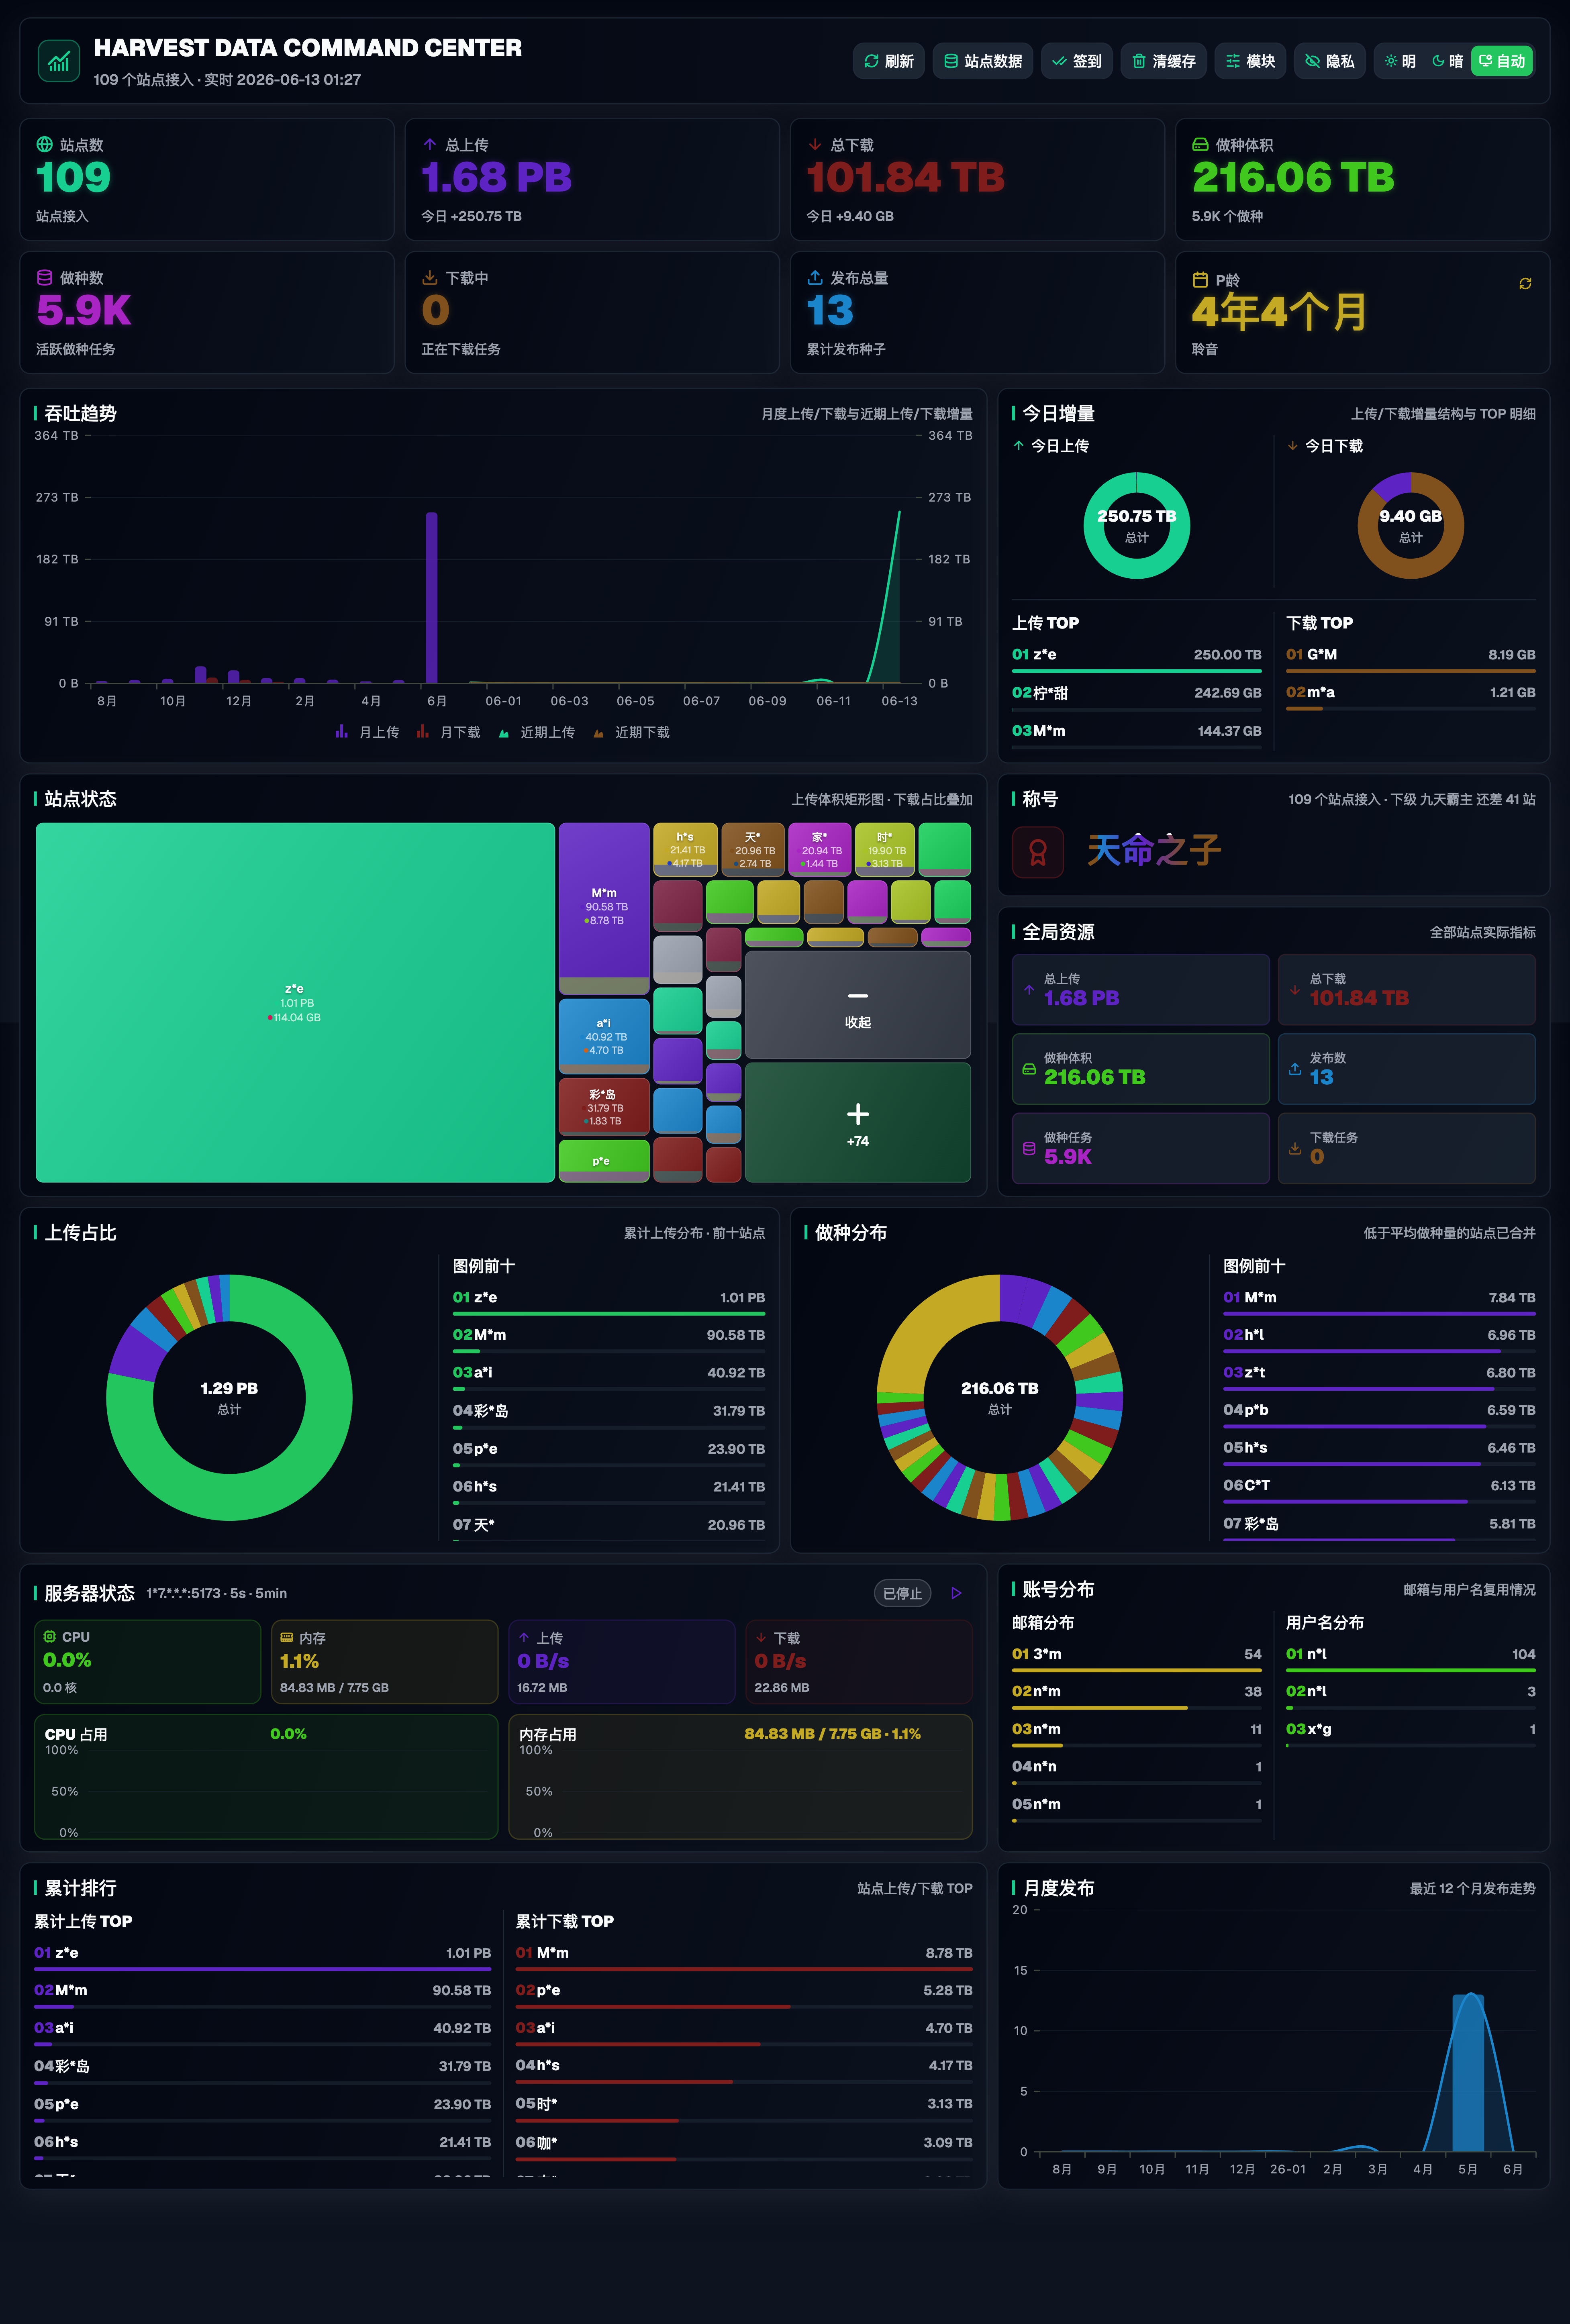The image size is (1570, 2324).
Task: Collapse treemap with the 收起 tile
Action: point(858,1005)
